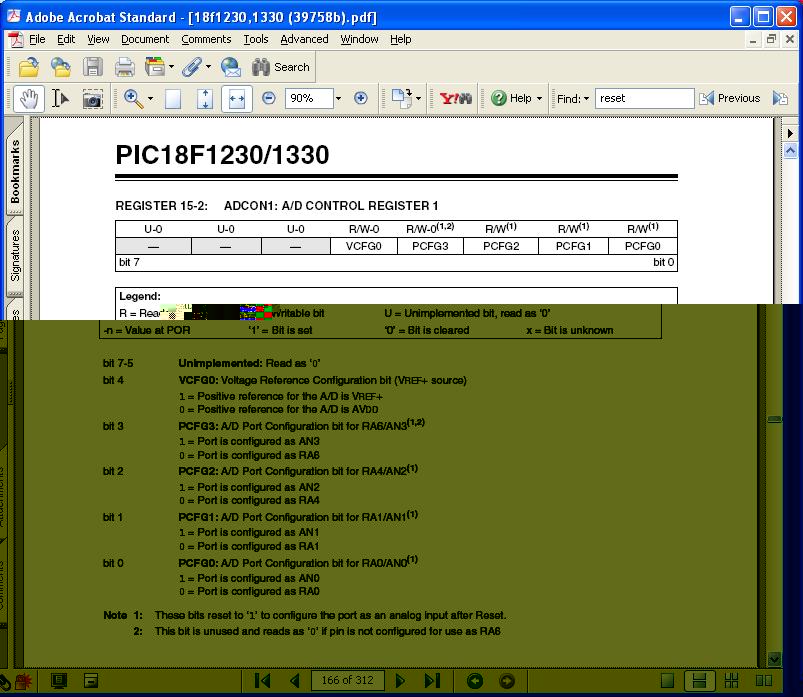Expand the Help button dropdown
803x697 pixels.
pos(539,98)
